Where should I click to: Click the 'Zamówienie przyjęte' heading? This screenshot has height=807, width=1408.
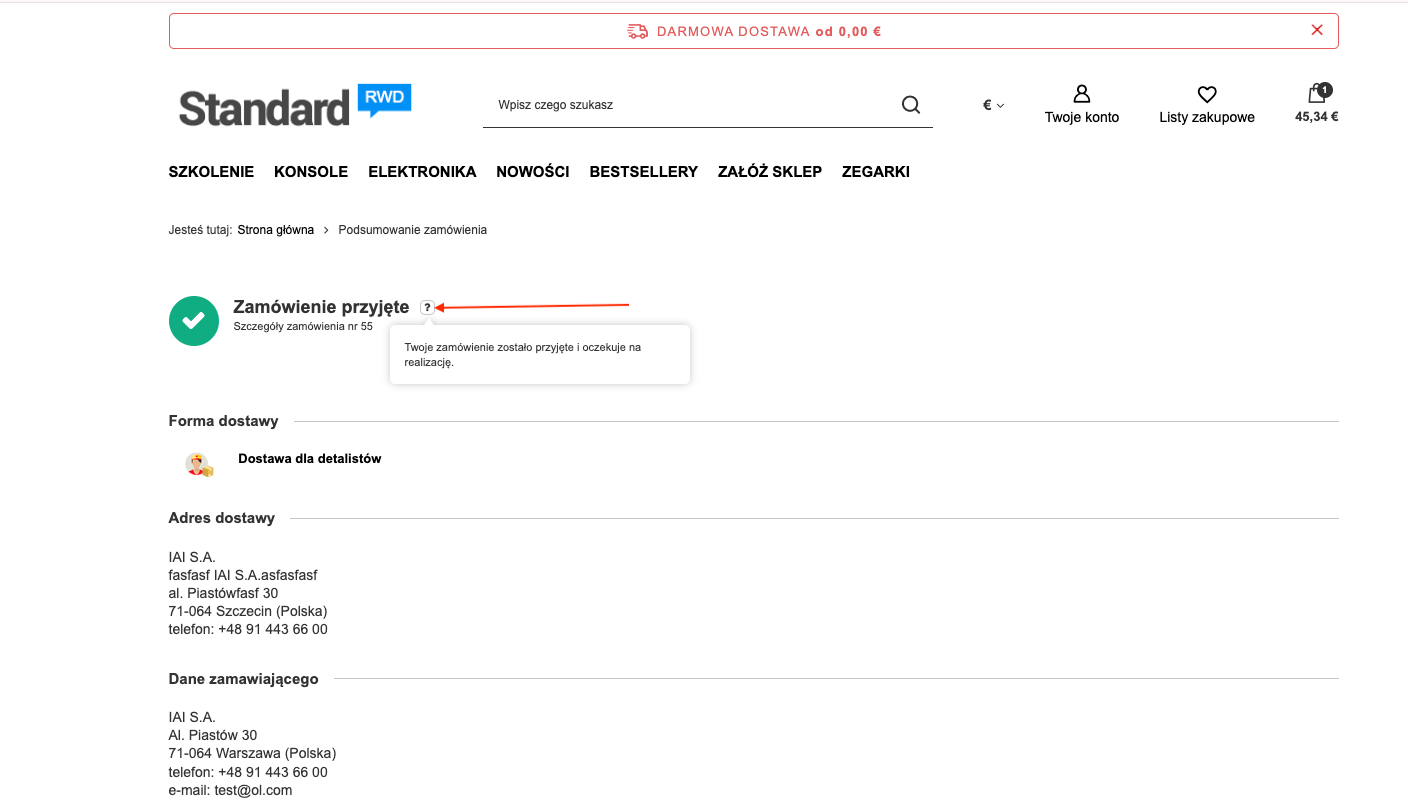point(321,307)
